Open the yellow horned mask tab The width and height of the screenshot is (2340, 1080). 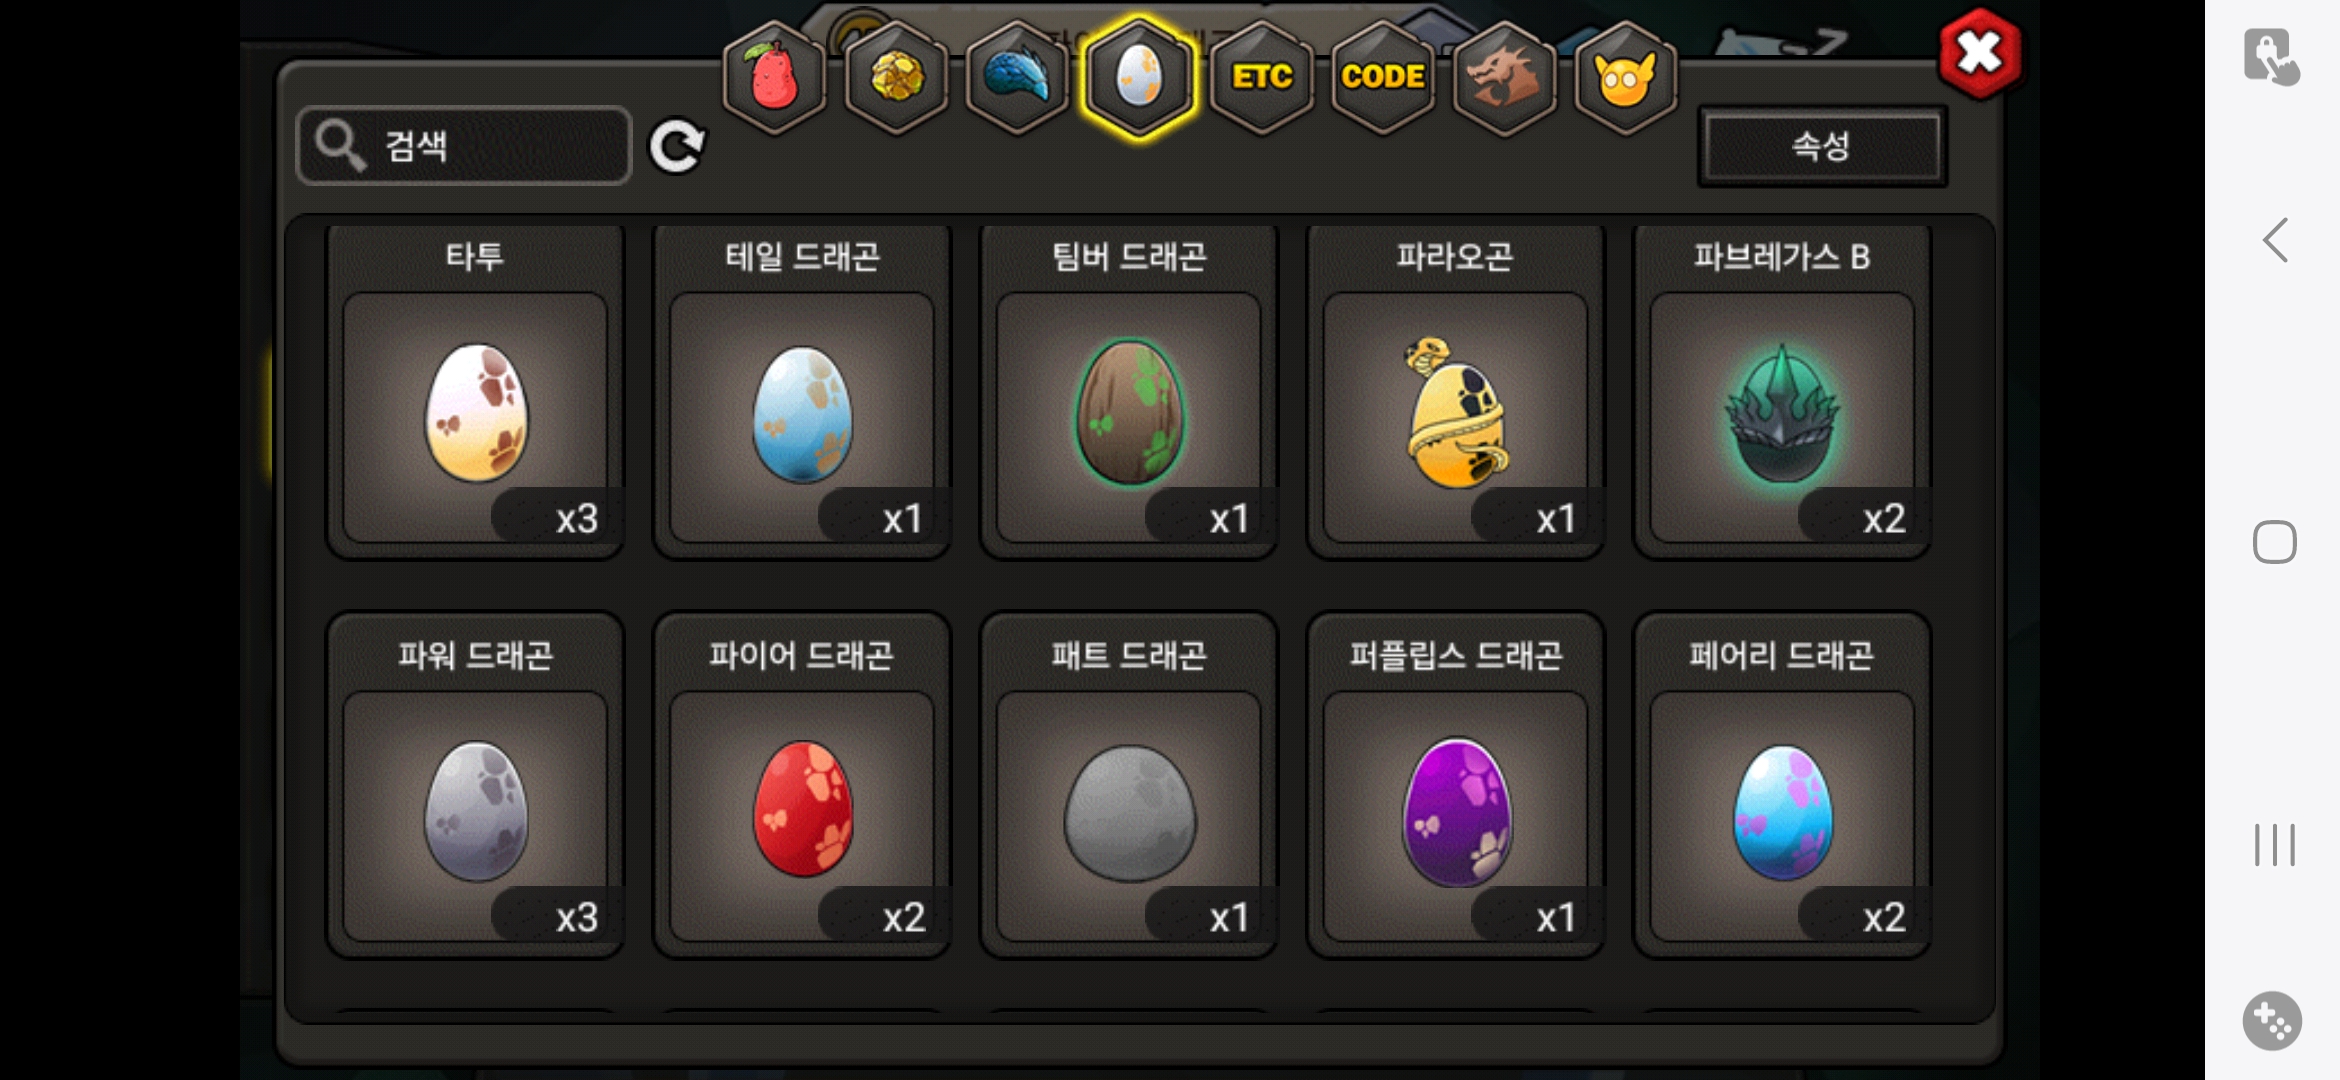point(1626,76)
